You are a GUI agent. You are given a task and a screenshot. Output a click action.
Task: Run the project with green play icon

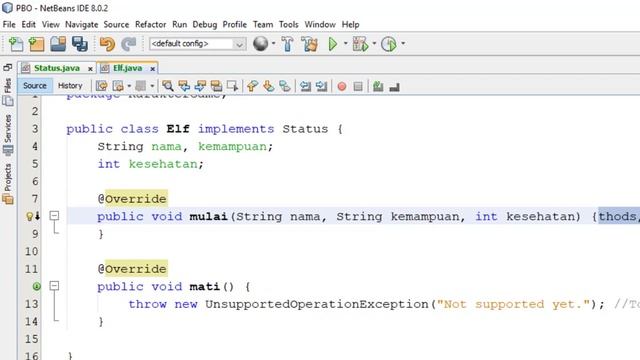click(x=333, y=44)
